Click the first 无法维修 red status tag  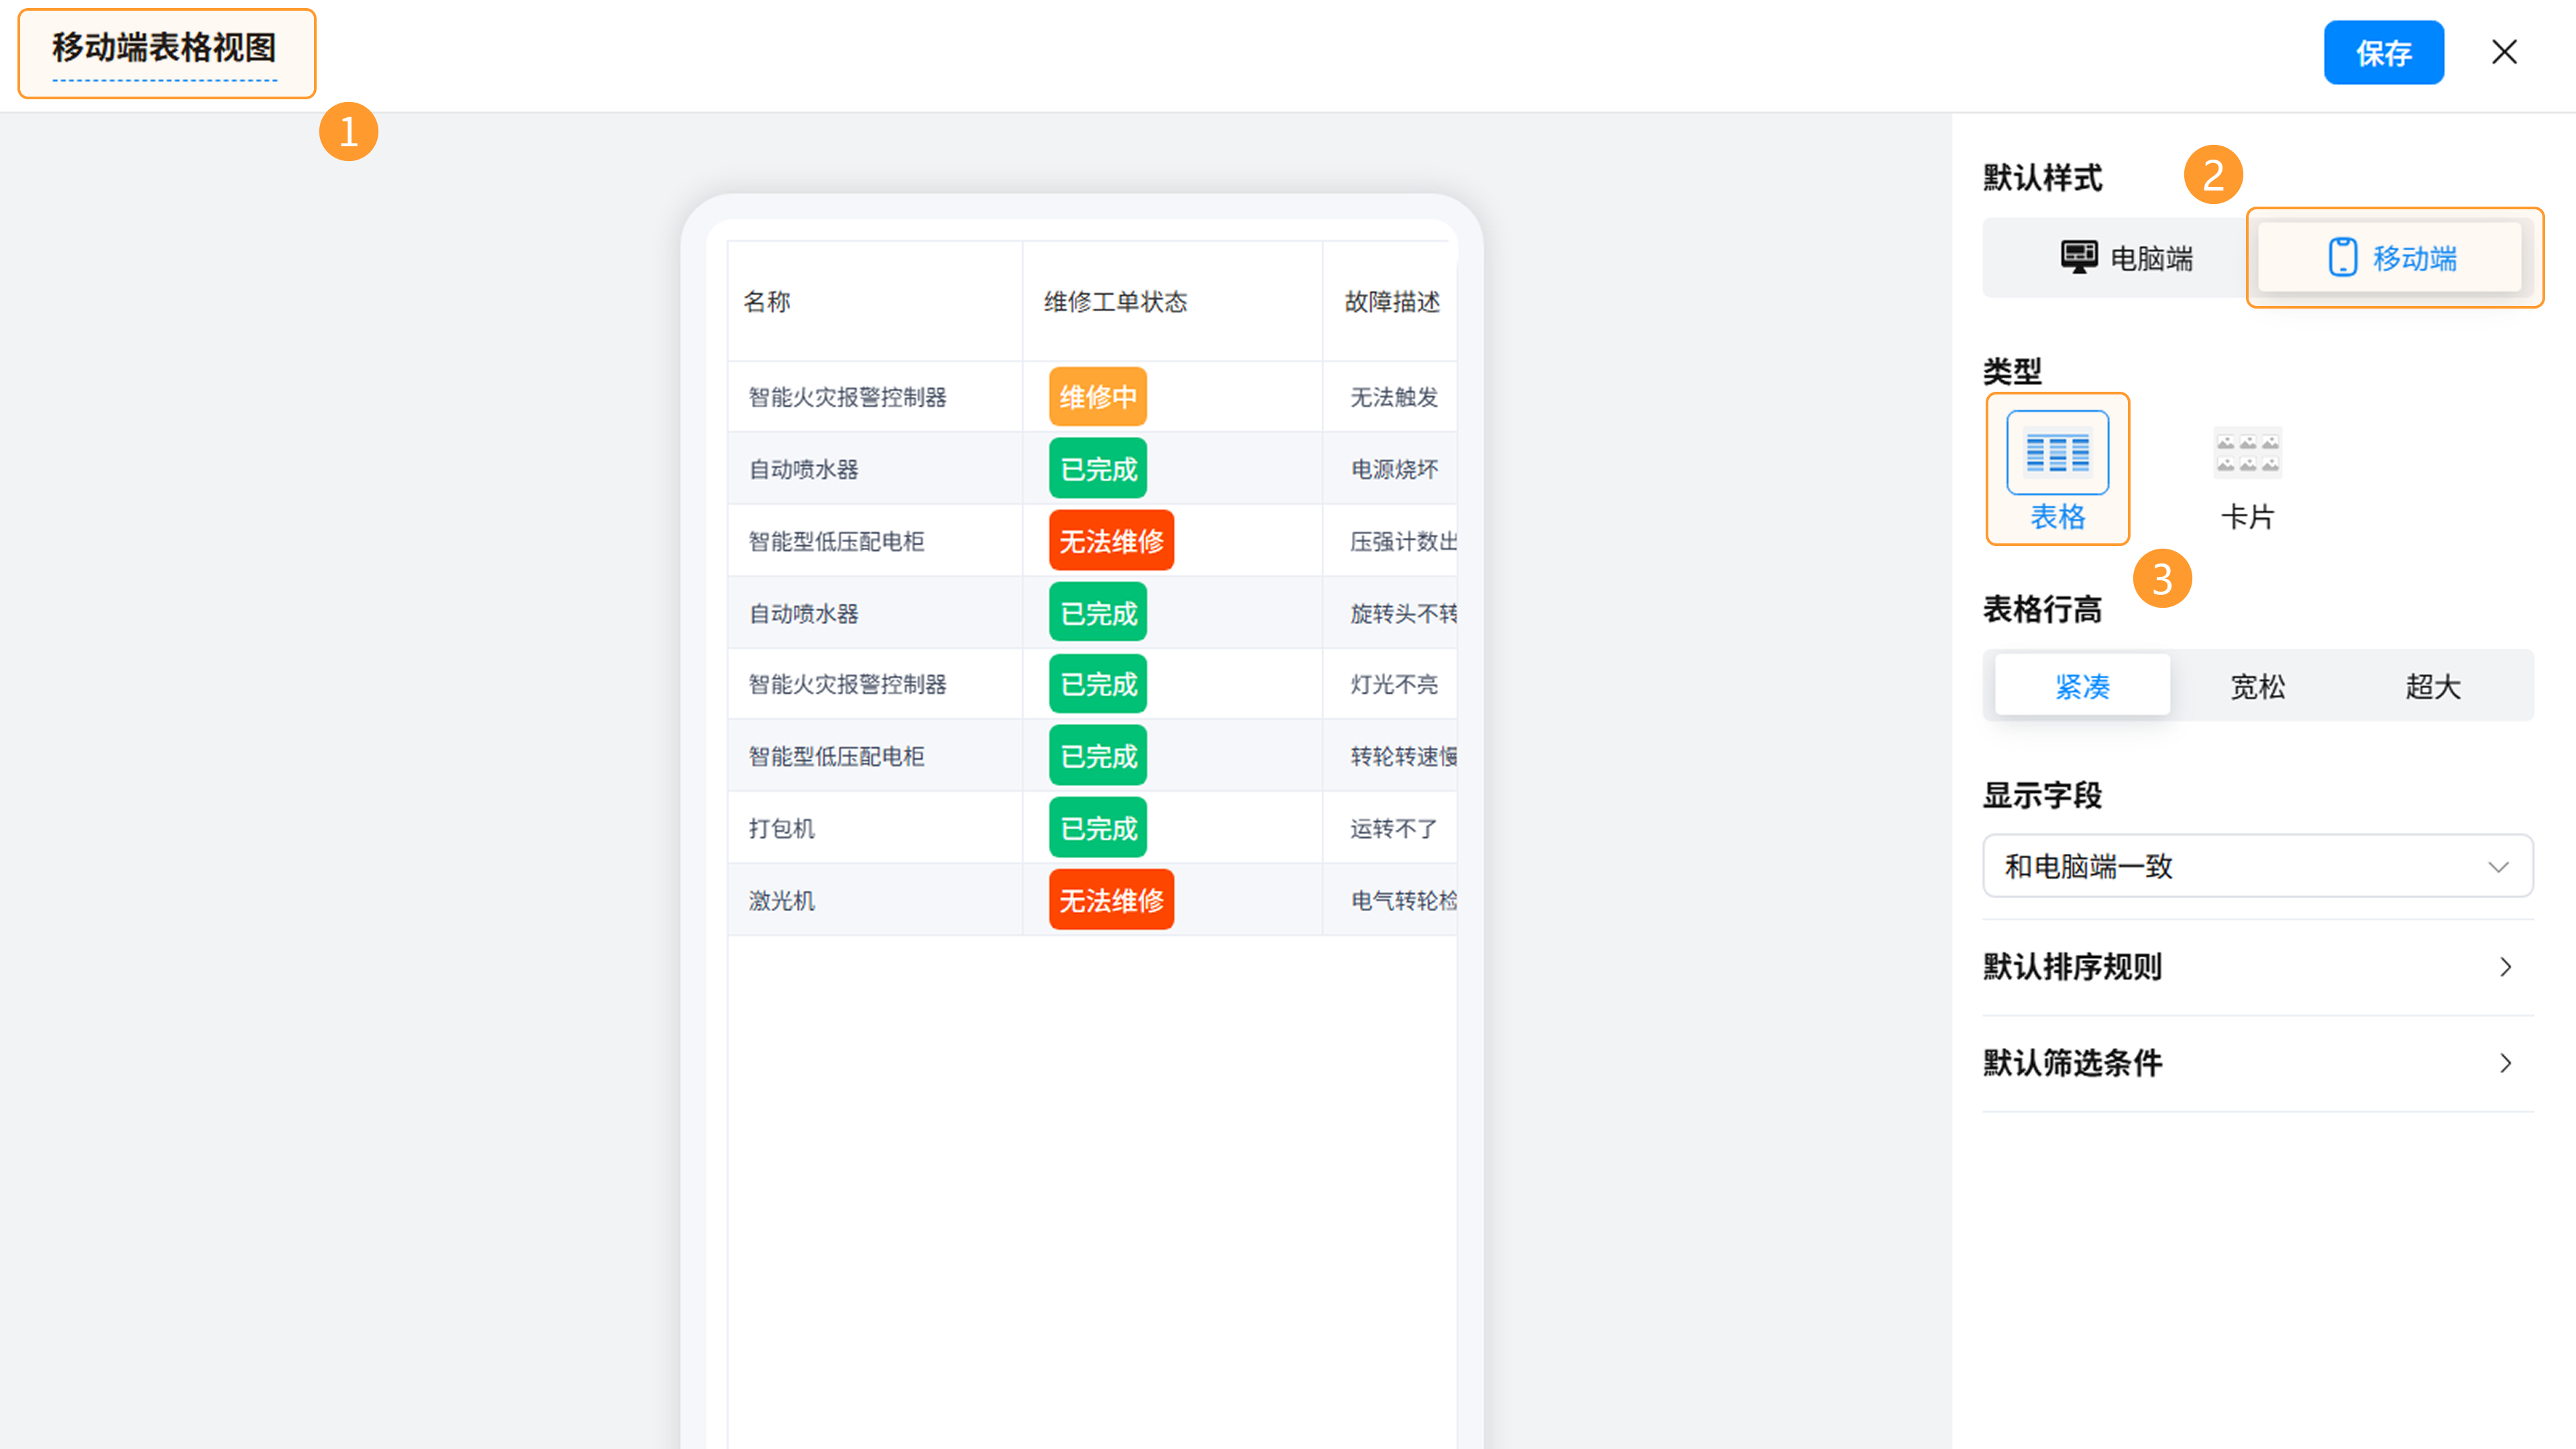point(1111,541)
